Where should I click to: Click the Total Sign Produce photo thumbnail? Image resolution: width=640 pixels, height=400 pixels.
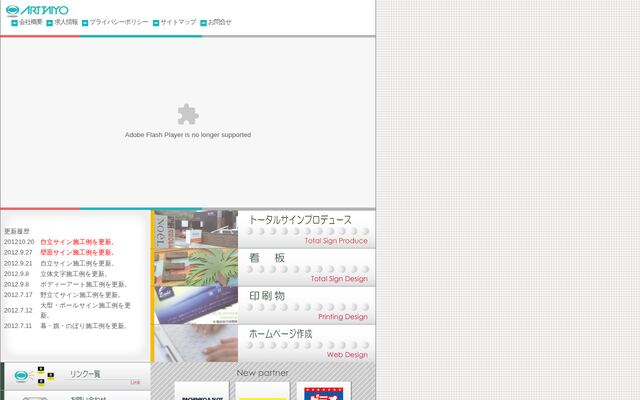coord(196,229)
